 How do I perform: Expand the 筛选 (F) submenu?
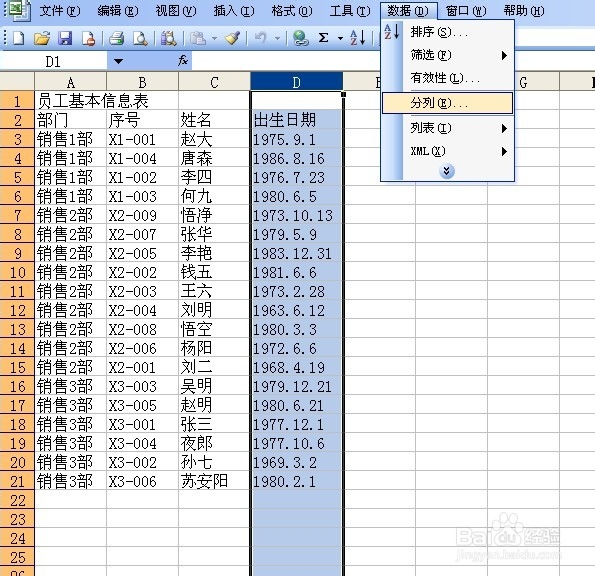click(x=504, y=56)
